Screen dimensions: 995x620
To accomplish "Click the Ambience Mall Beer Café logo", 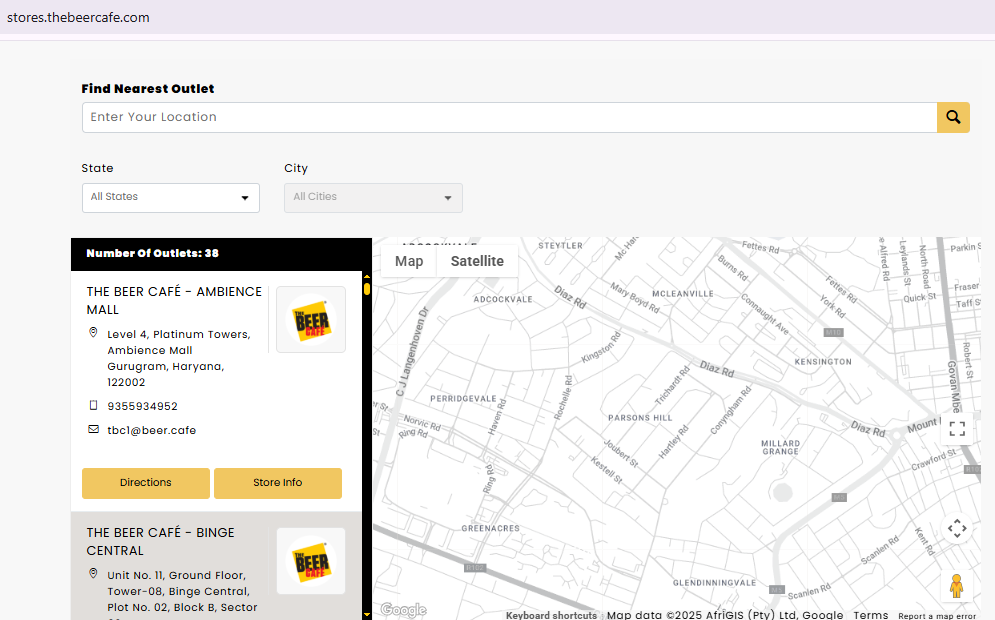I will [x=311, y=319].
